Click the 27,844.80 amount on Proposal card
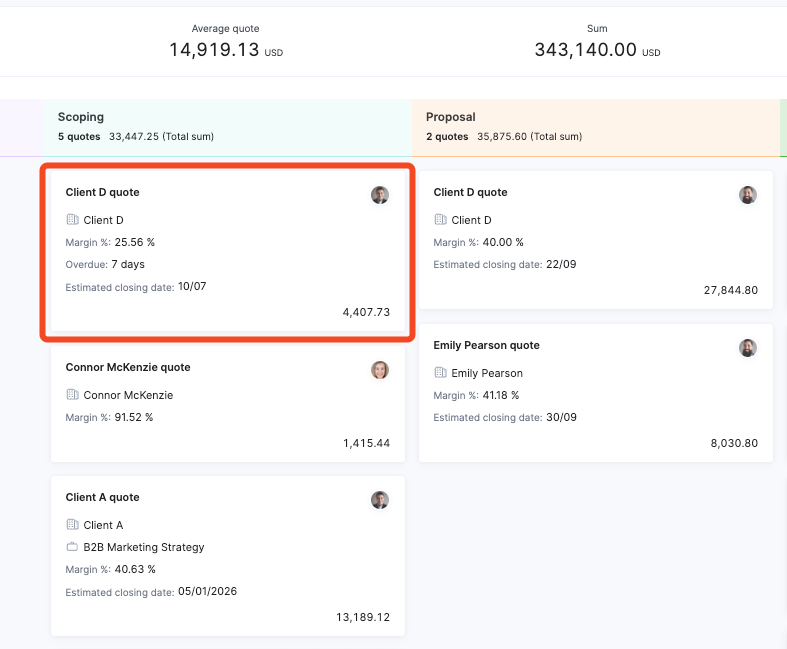Screen dimensions: 787x649 tap(730, 290)
